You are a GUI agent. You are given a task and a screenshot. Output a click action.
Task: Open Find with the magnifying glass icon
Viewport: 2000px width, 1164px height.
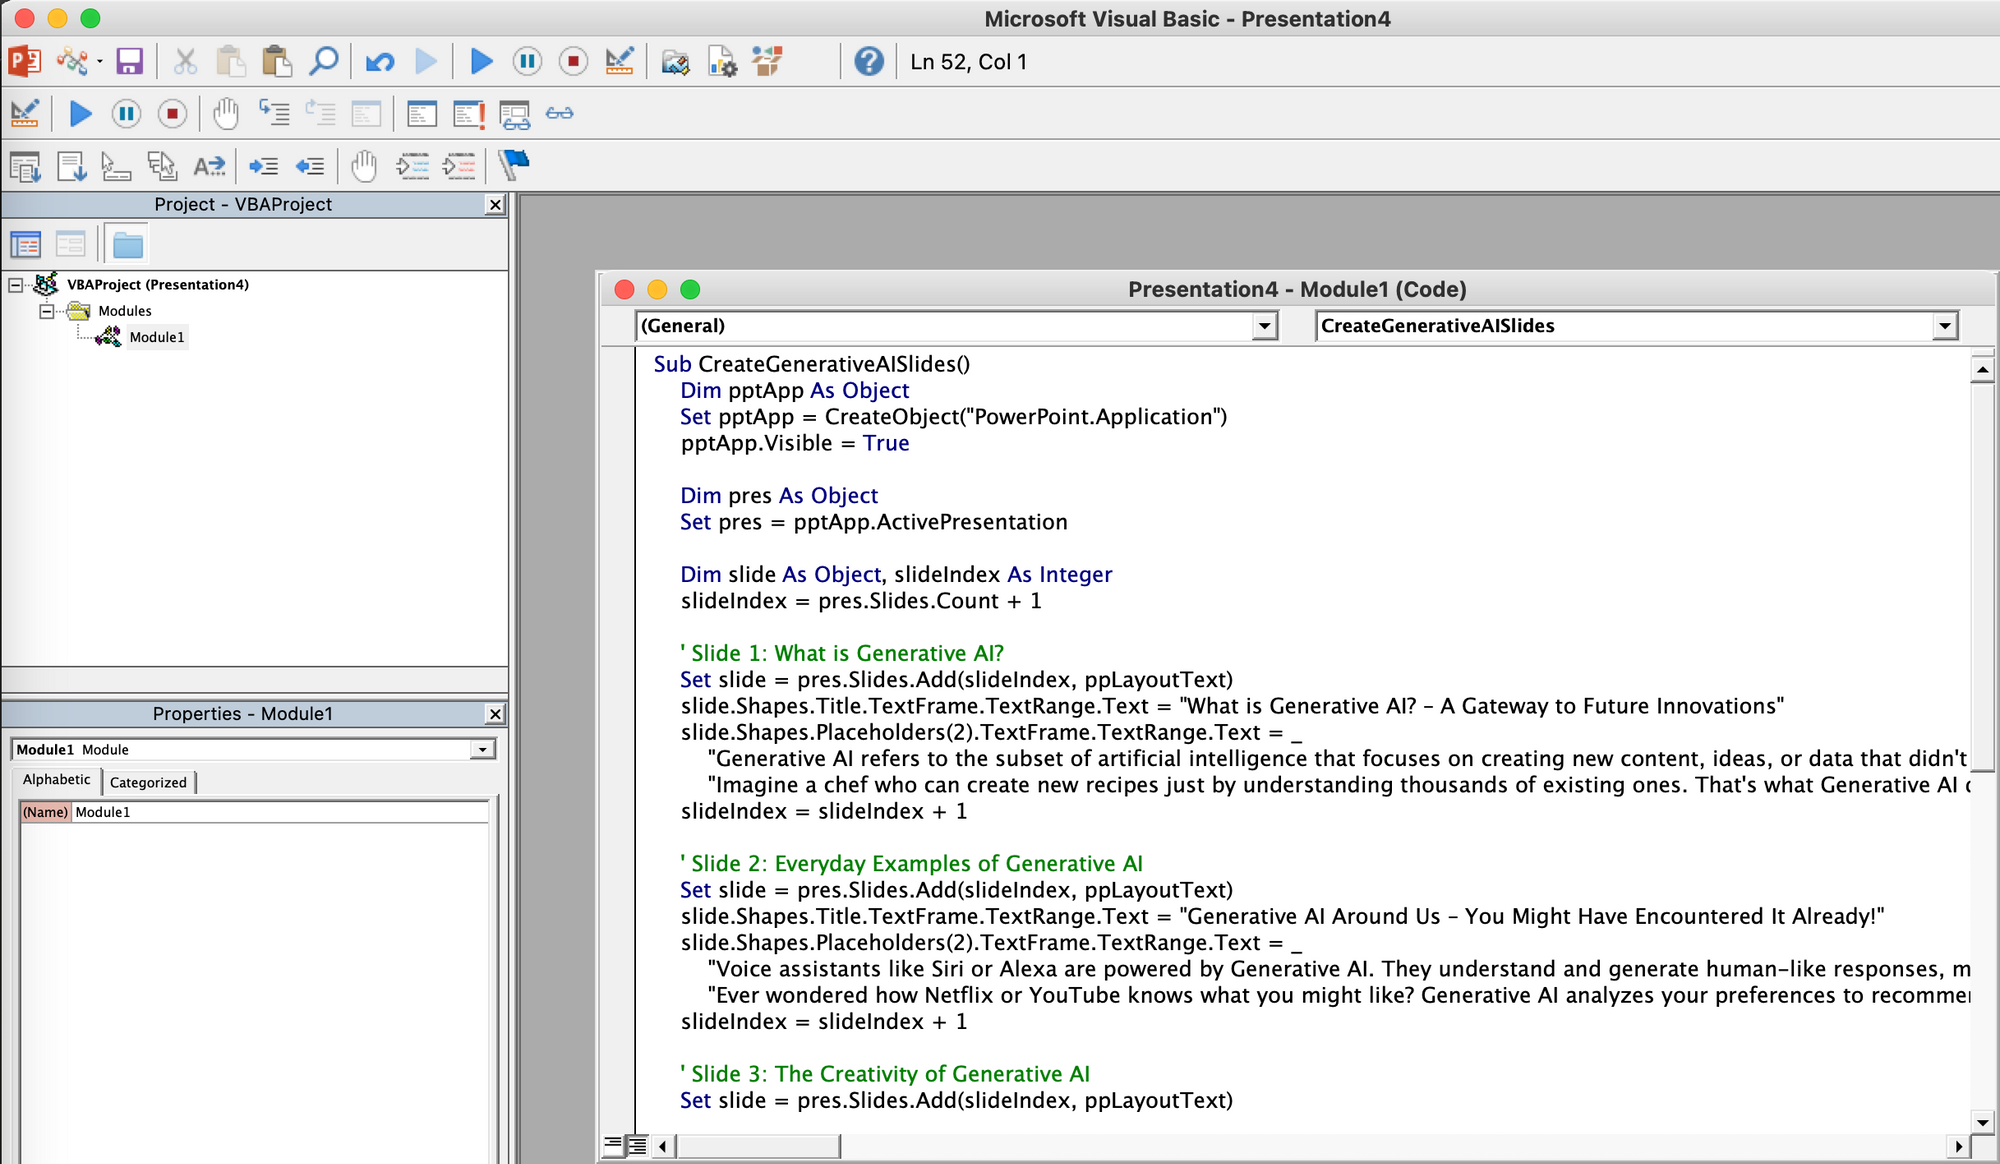tap(323, 62)
